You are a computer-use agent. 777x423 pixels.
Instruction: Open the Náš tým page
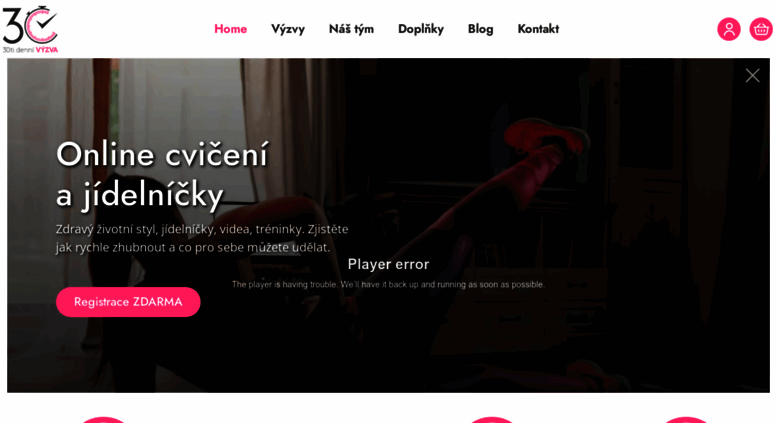click(x=351, y=29)
